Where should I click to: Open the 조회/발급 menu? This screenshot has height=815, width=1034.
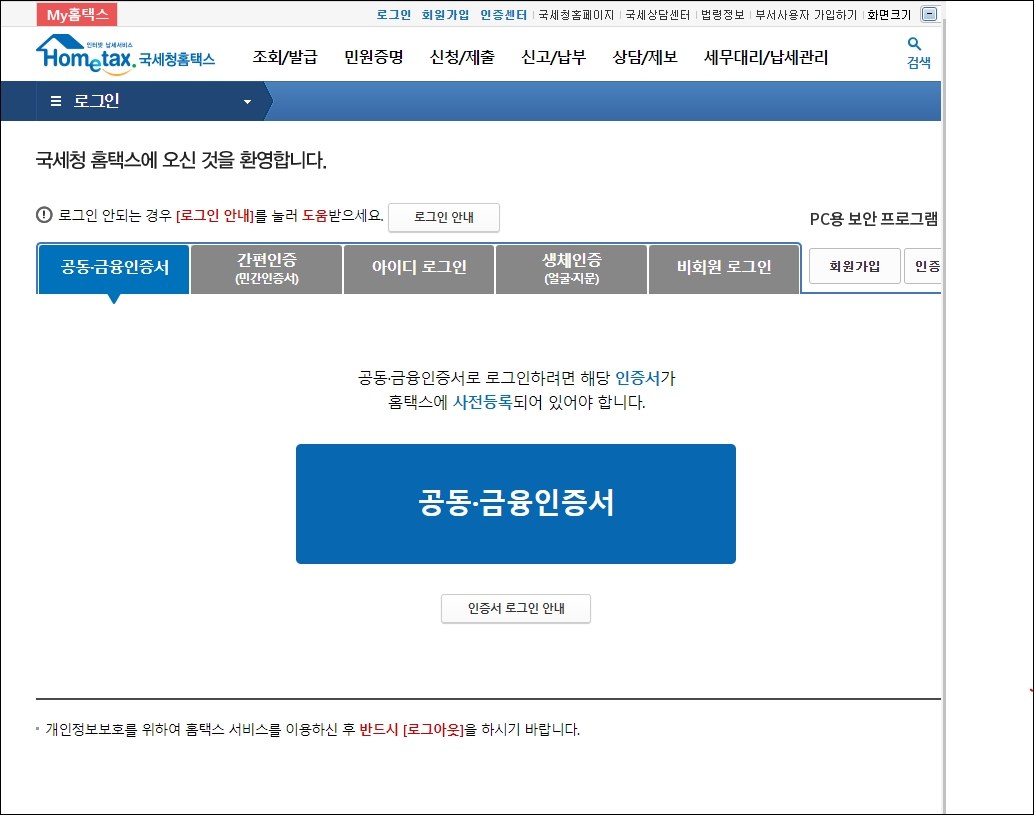point(285,57)
